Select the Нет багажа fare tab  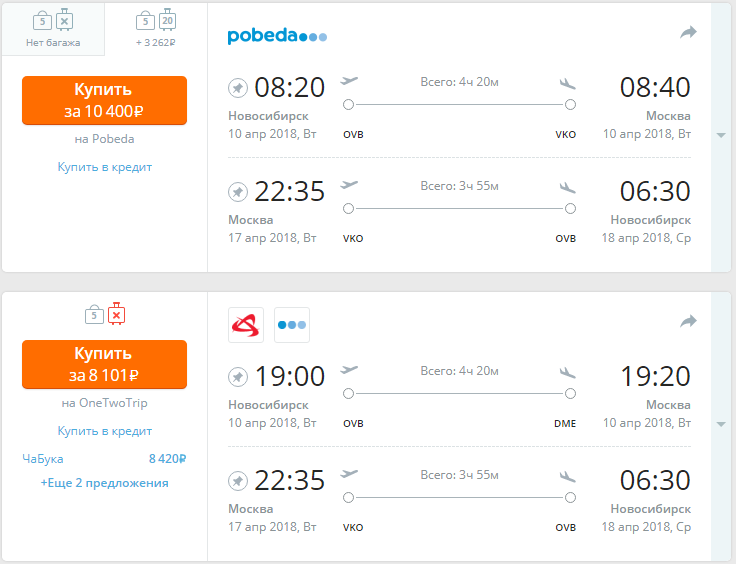53,29
